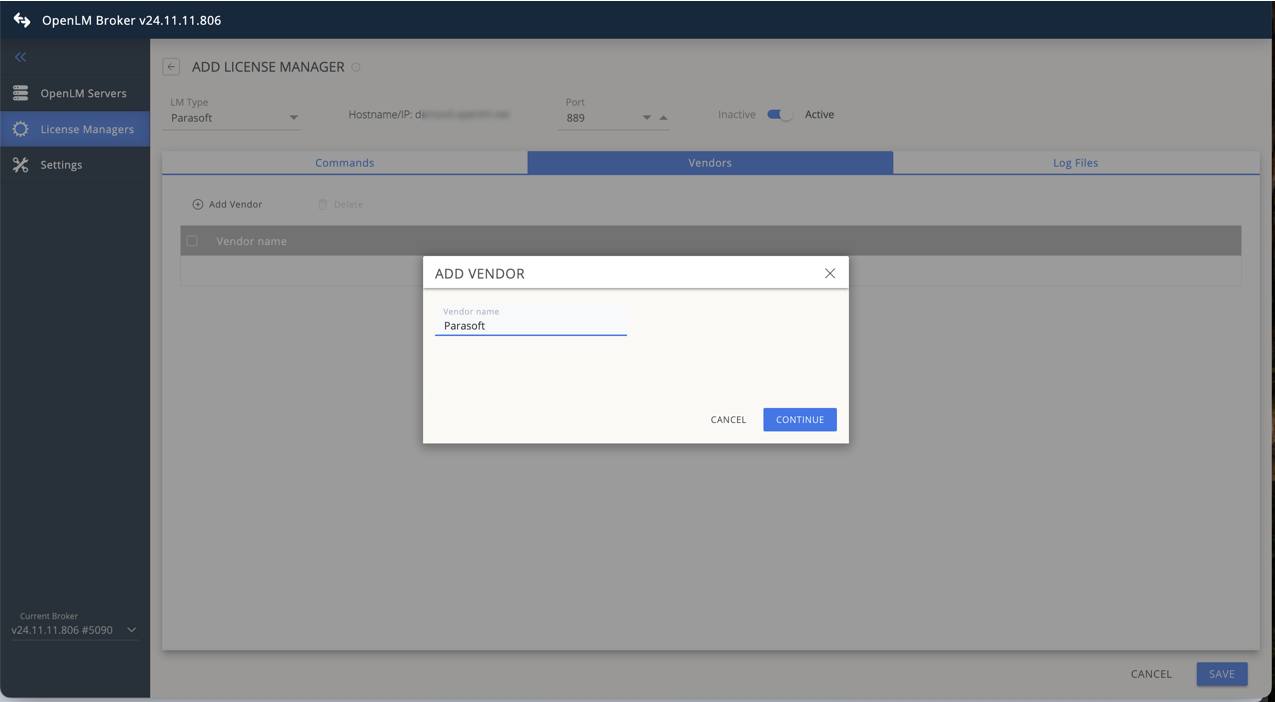
Task: Click the Vendor name input containing Parasoft
Action: point(530,325)
